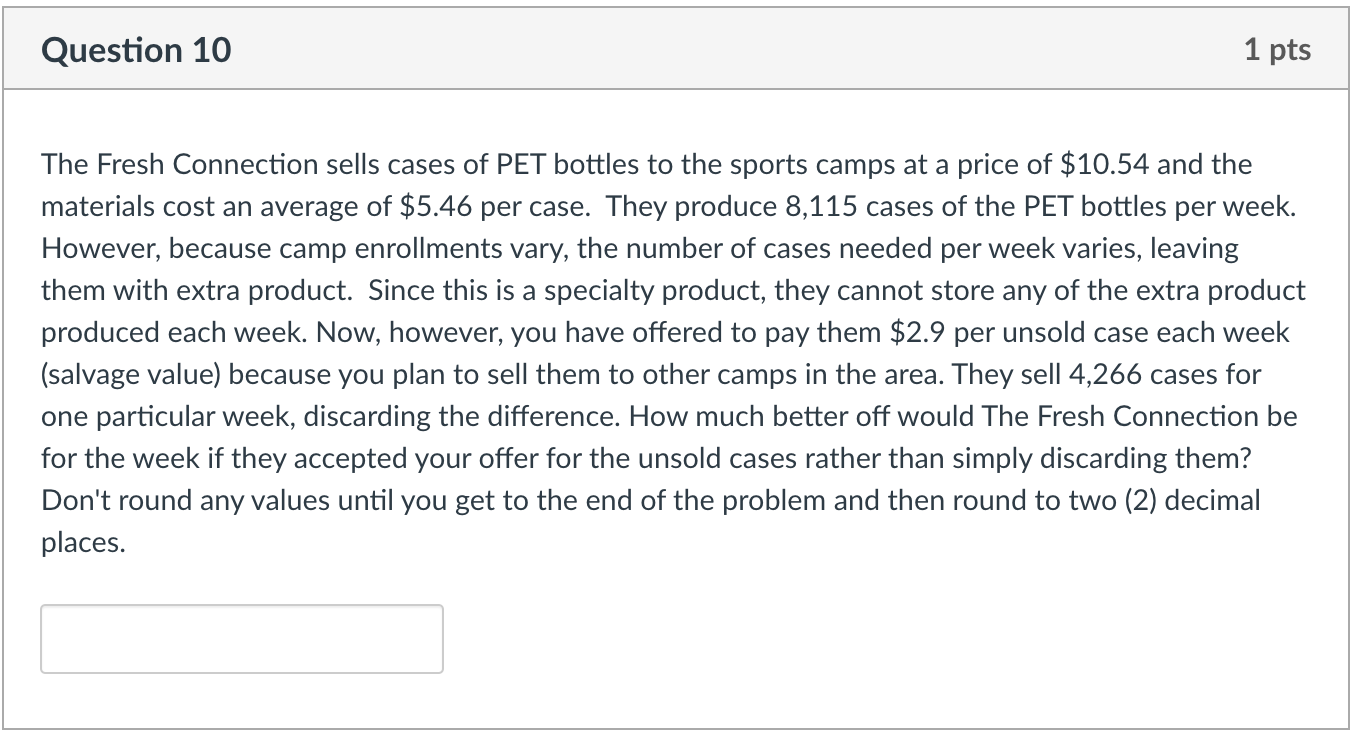Click the word 'places.' on the last line

click(83, 542)
